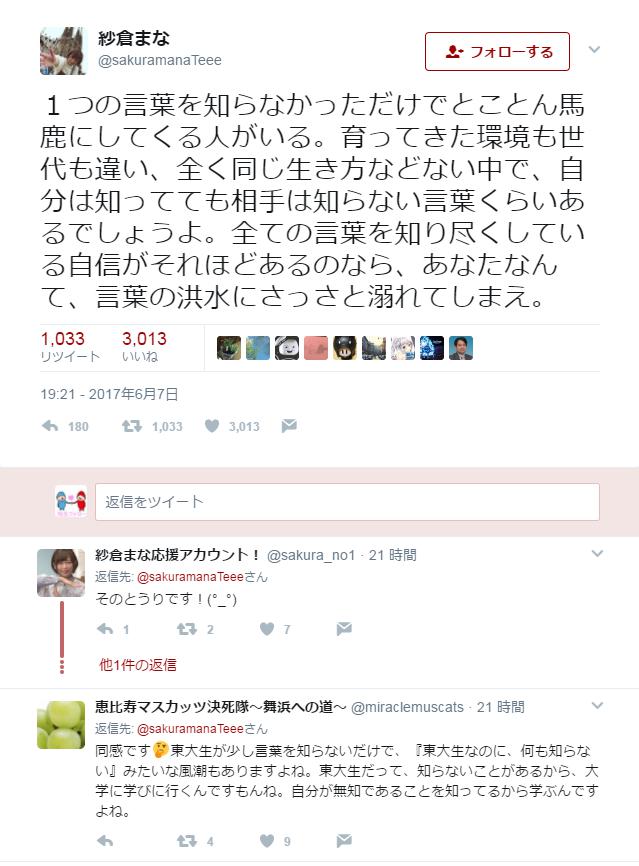Open the 3,013 いいね count list
This screenshot has width=639, height=866.
pyautogui.click(x=144, y=346)
